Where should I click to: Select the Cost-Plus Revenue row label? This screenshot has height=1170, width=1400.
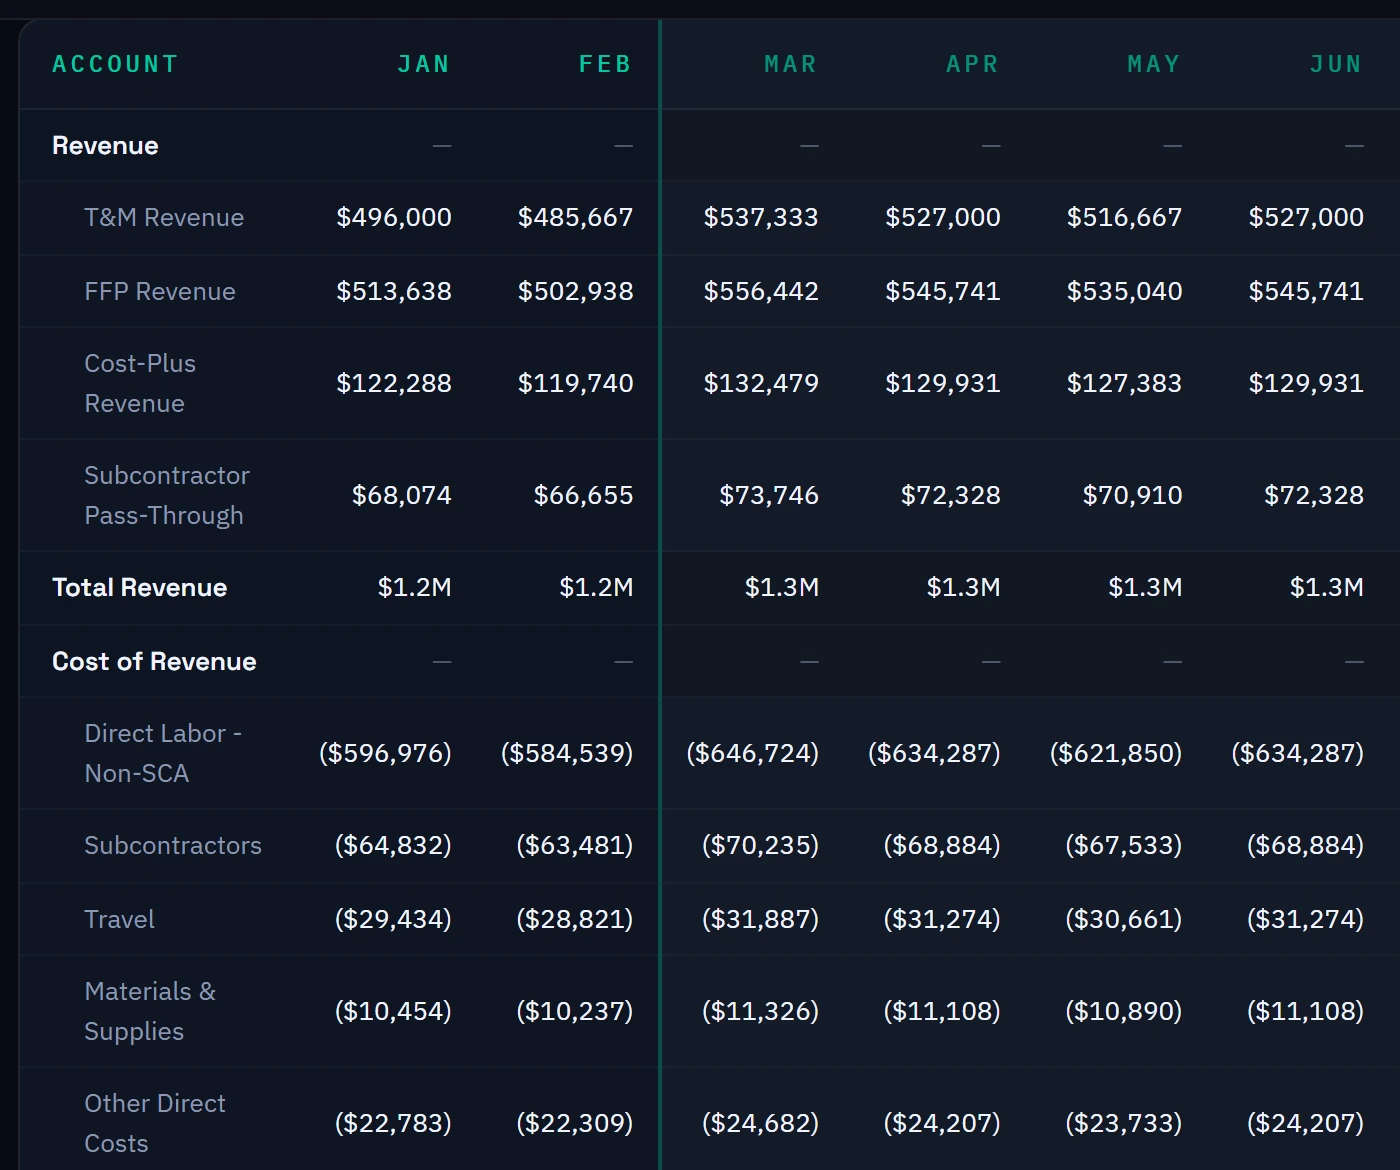tap(140, 384)
